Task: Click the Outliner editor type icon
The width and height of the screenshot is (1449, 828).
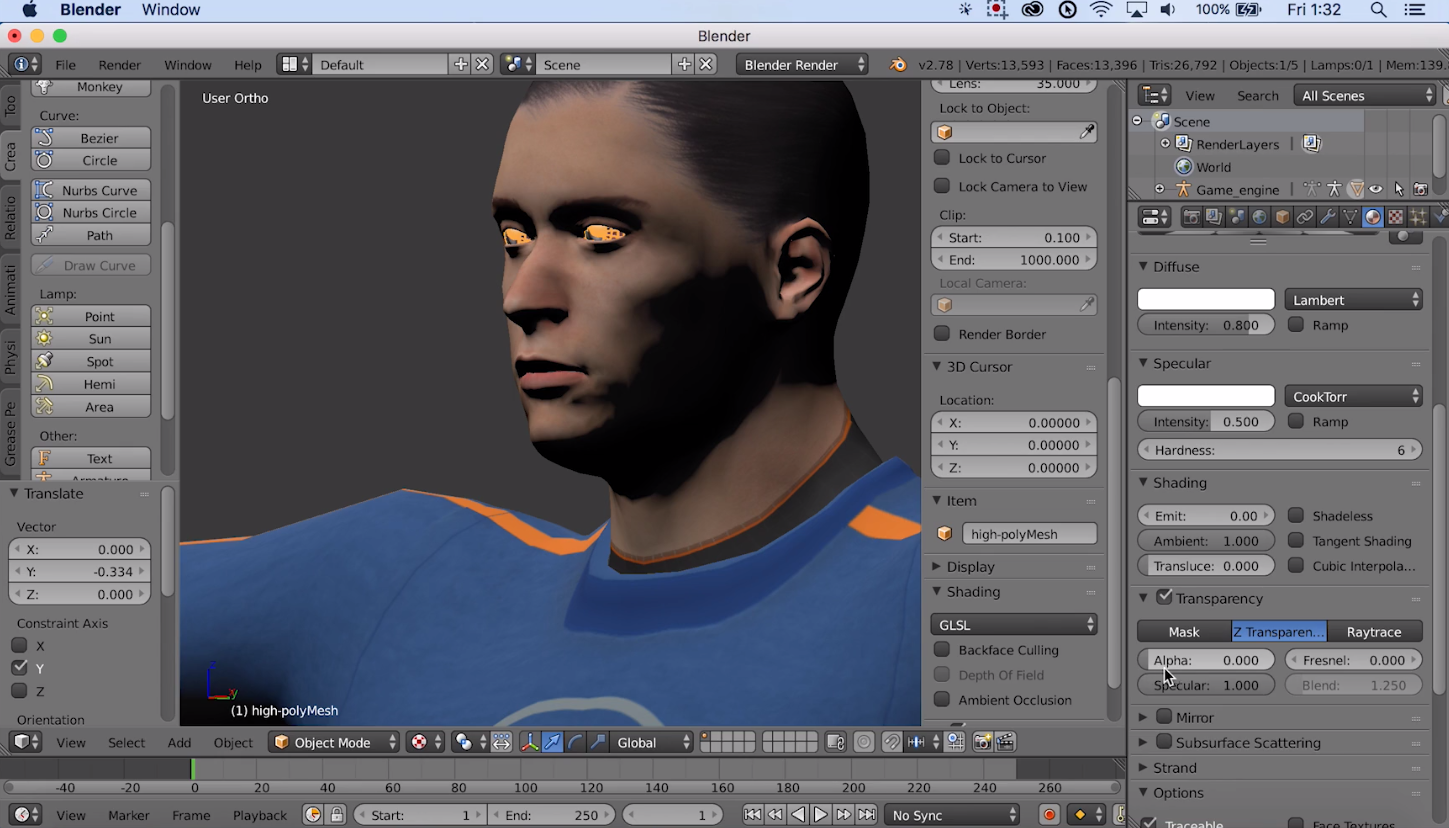Action: coord(1155,95)
